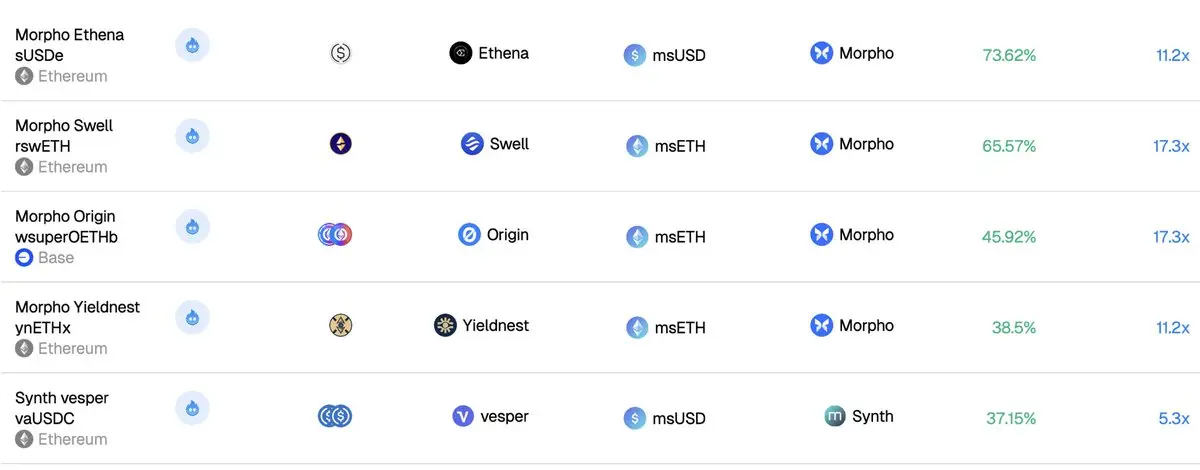Click the msUSD icon in Ethena row

pyautogui.click(x=634, y=55)
